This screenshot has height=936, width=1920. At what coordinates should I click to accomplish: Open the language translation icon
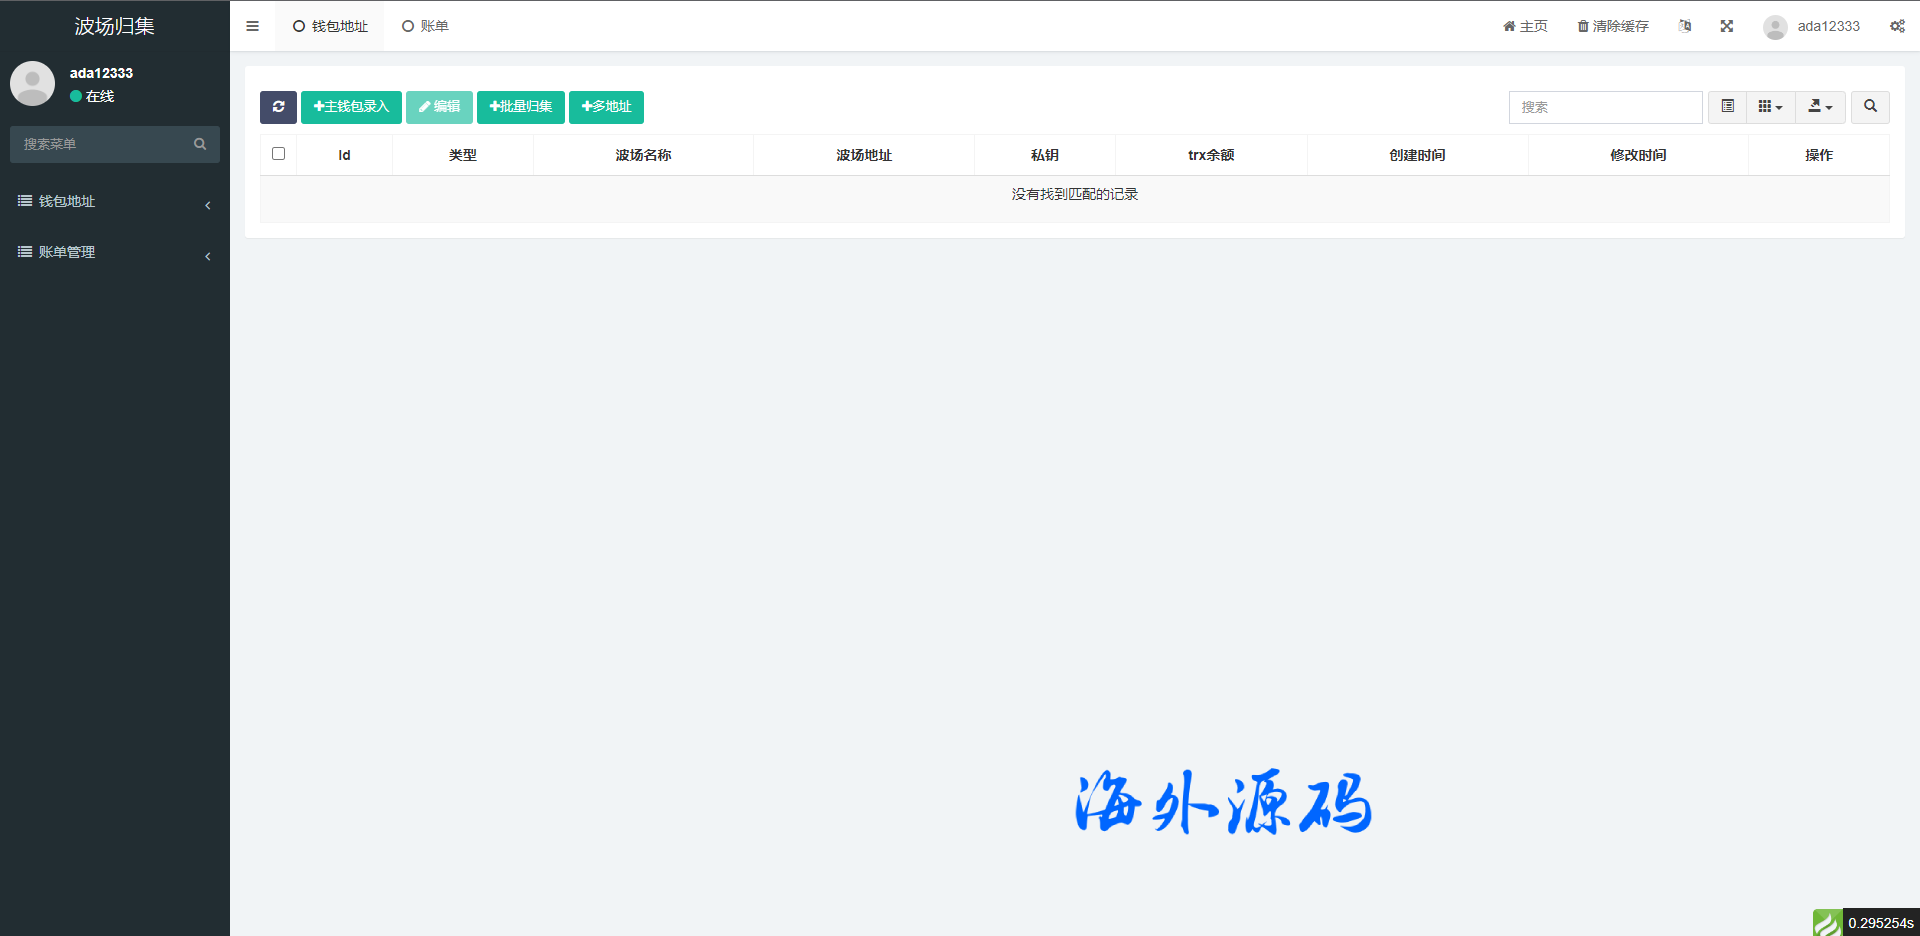pos(1685,26)
